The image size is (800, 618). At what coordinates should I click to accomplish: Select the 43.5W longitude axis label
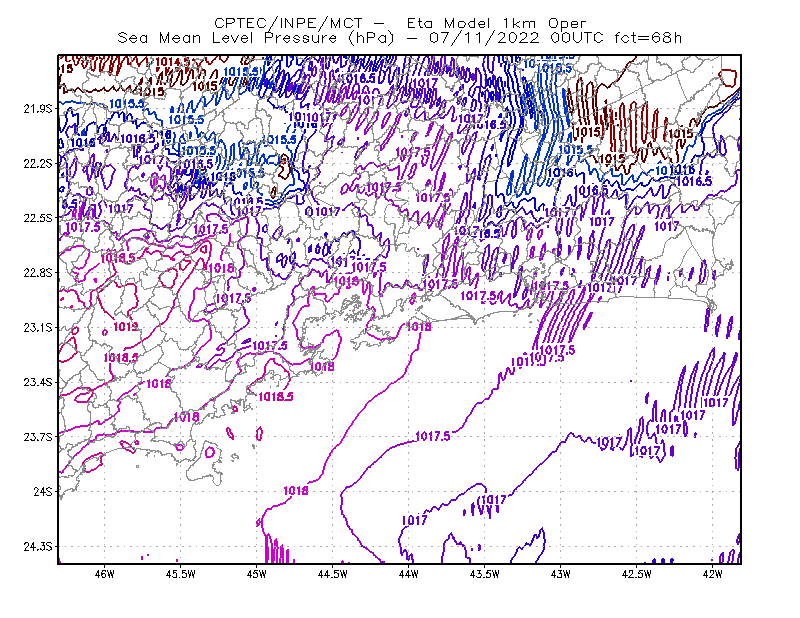pos(485,574)
